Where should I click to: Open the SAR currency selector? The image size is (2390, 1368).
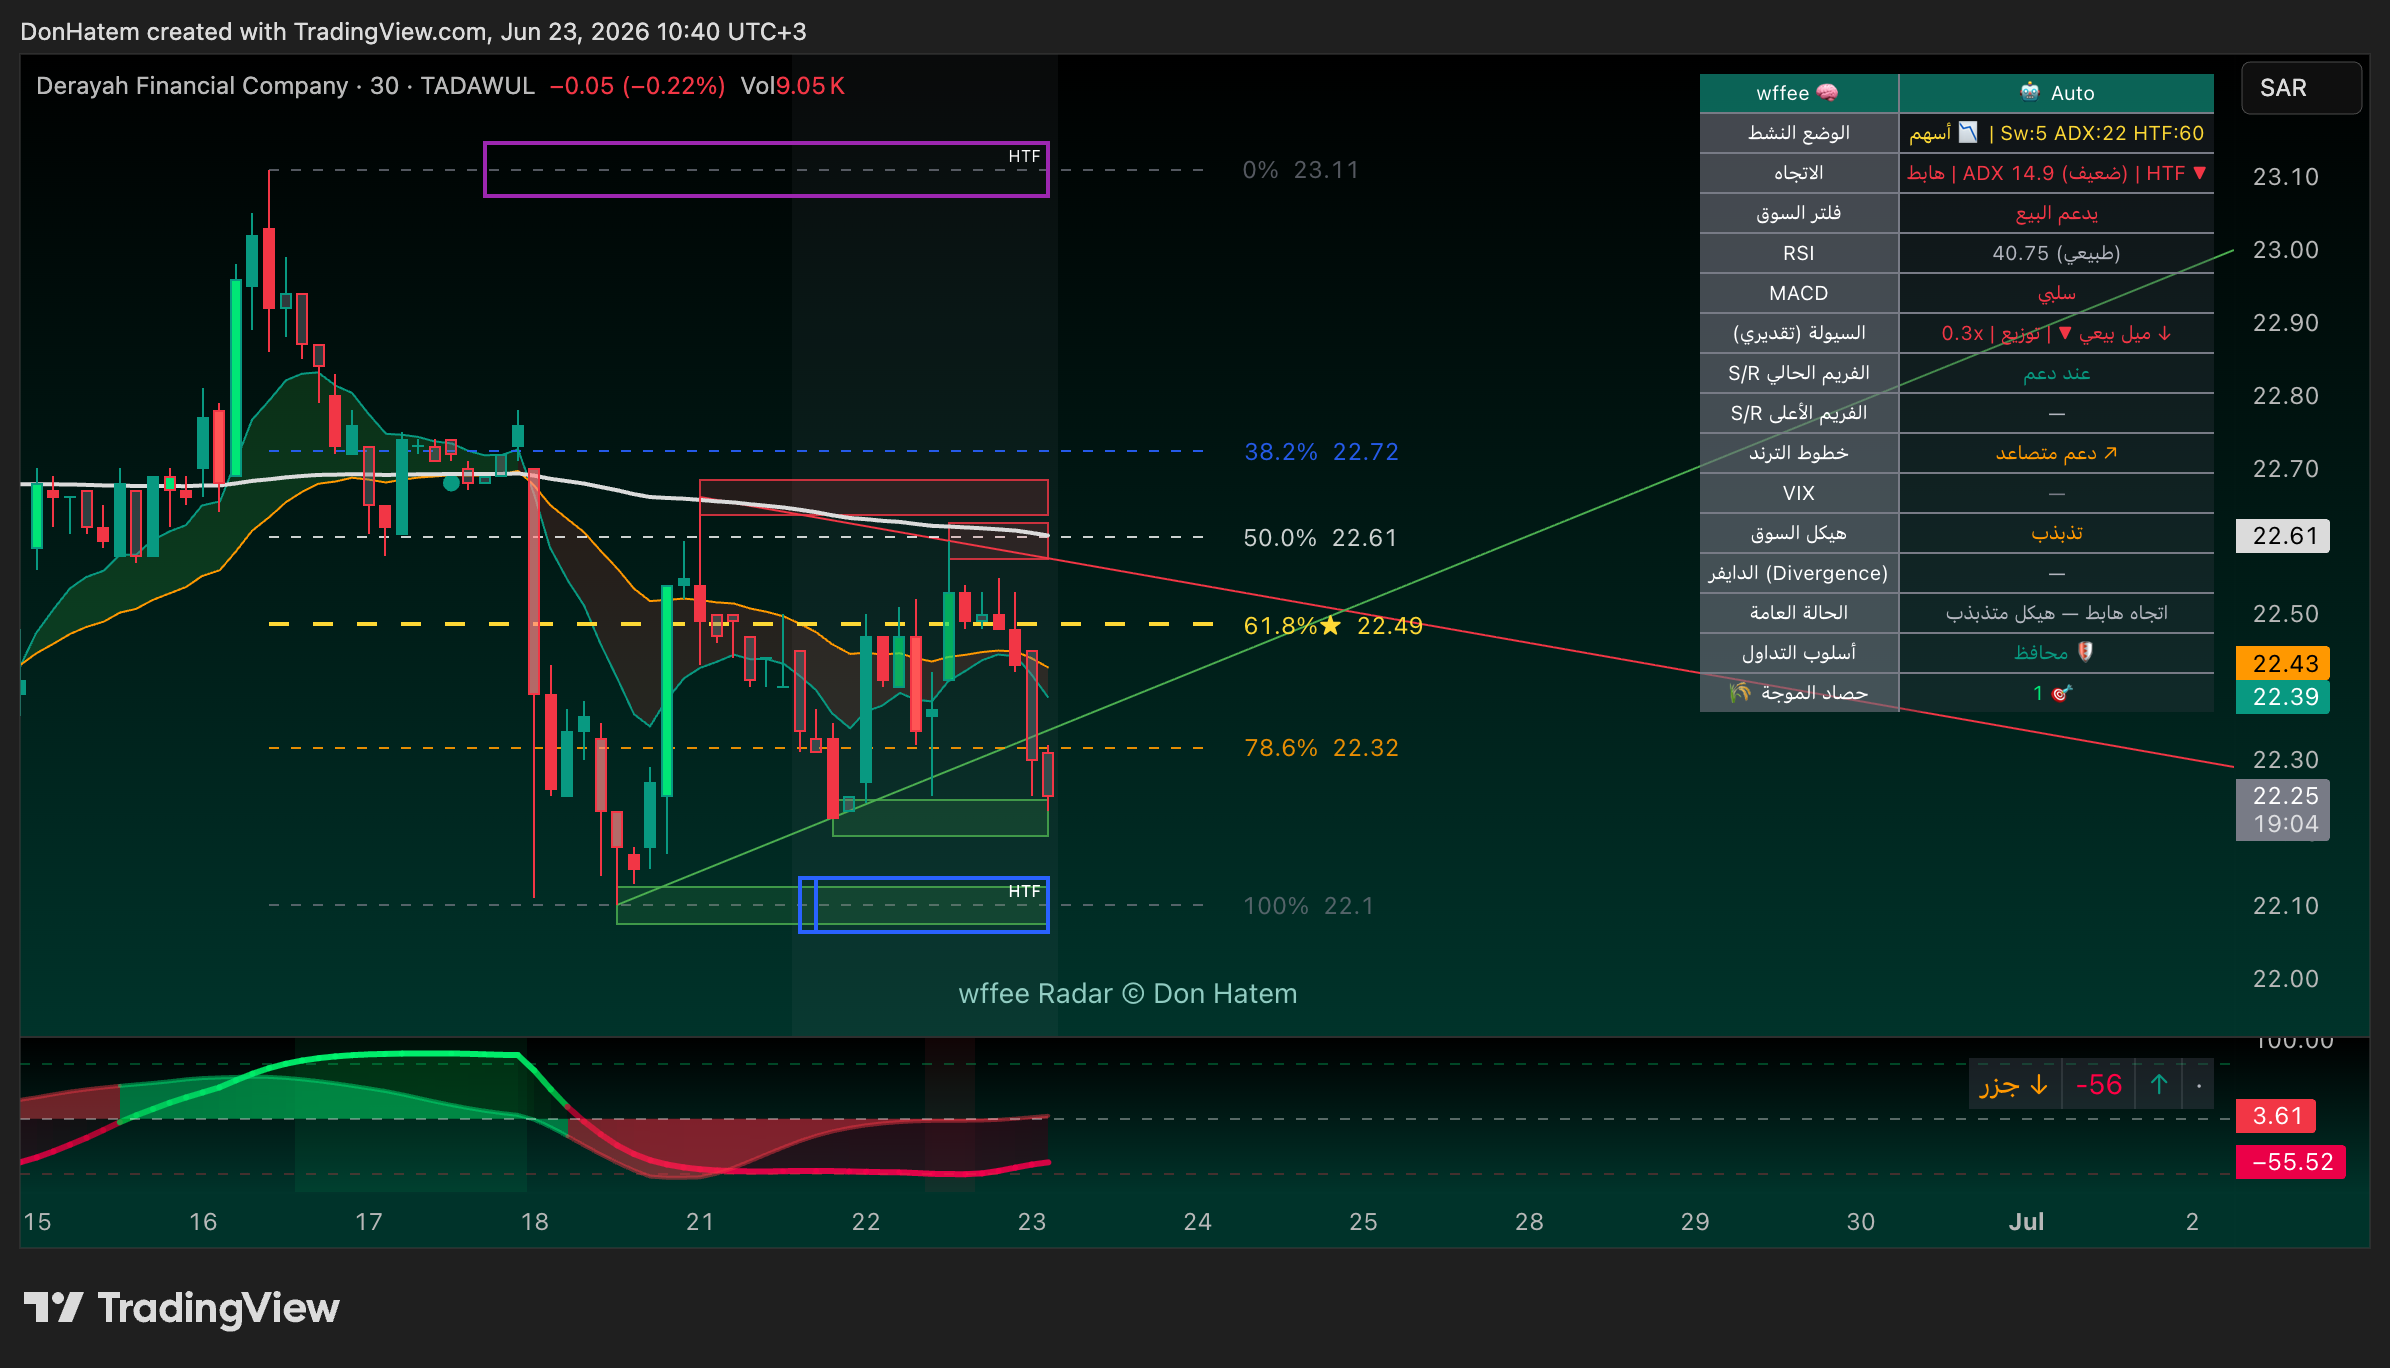(2301, 88)
